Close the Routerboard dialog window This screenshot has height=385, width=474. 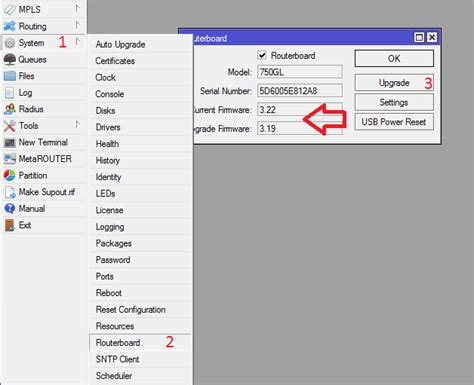click(432, 37)
